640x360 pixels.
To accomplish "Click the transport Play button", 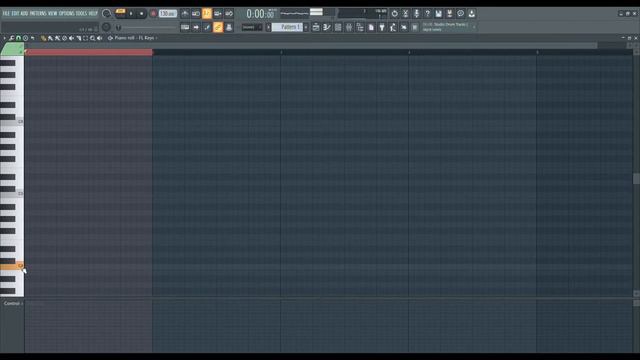I will 131,13.
